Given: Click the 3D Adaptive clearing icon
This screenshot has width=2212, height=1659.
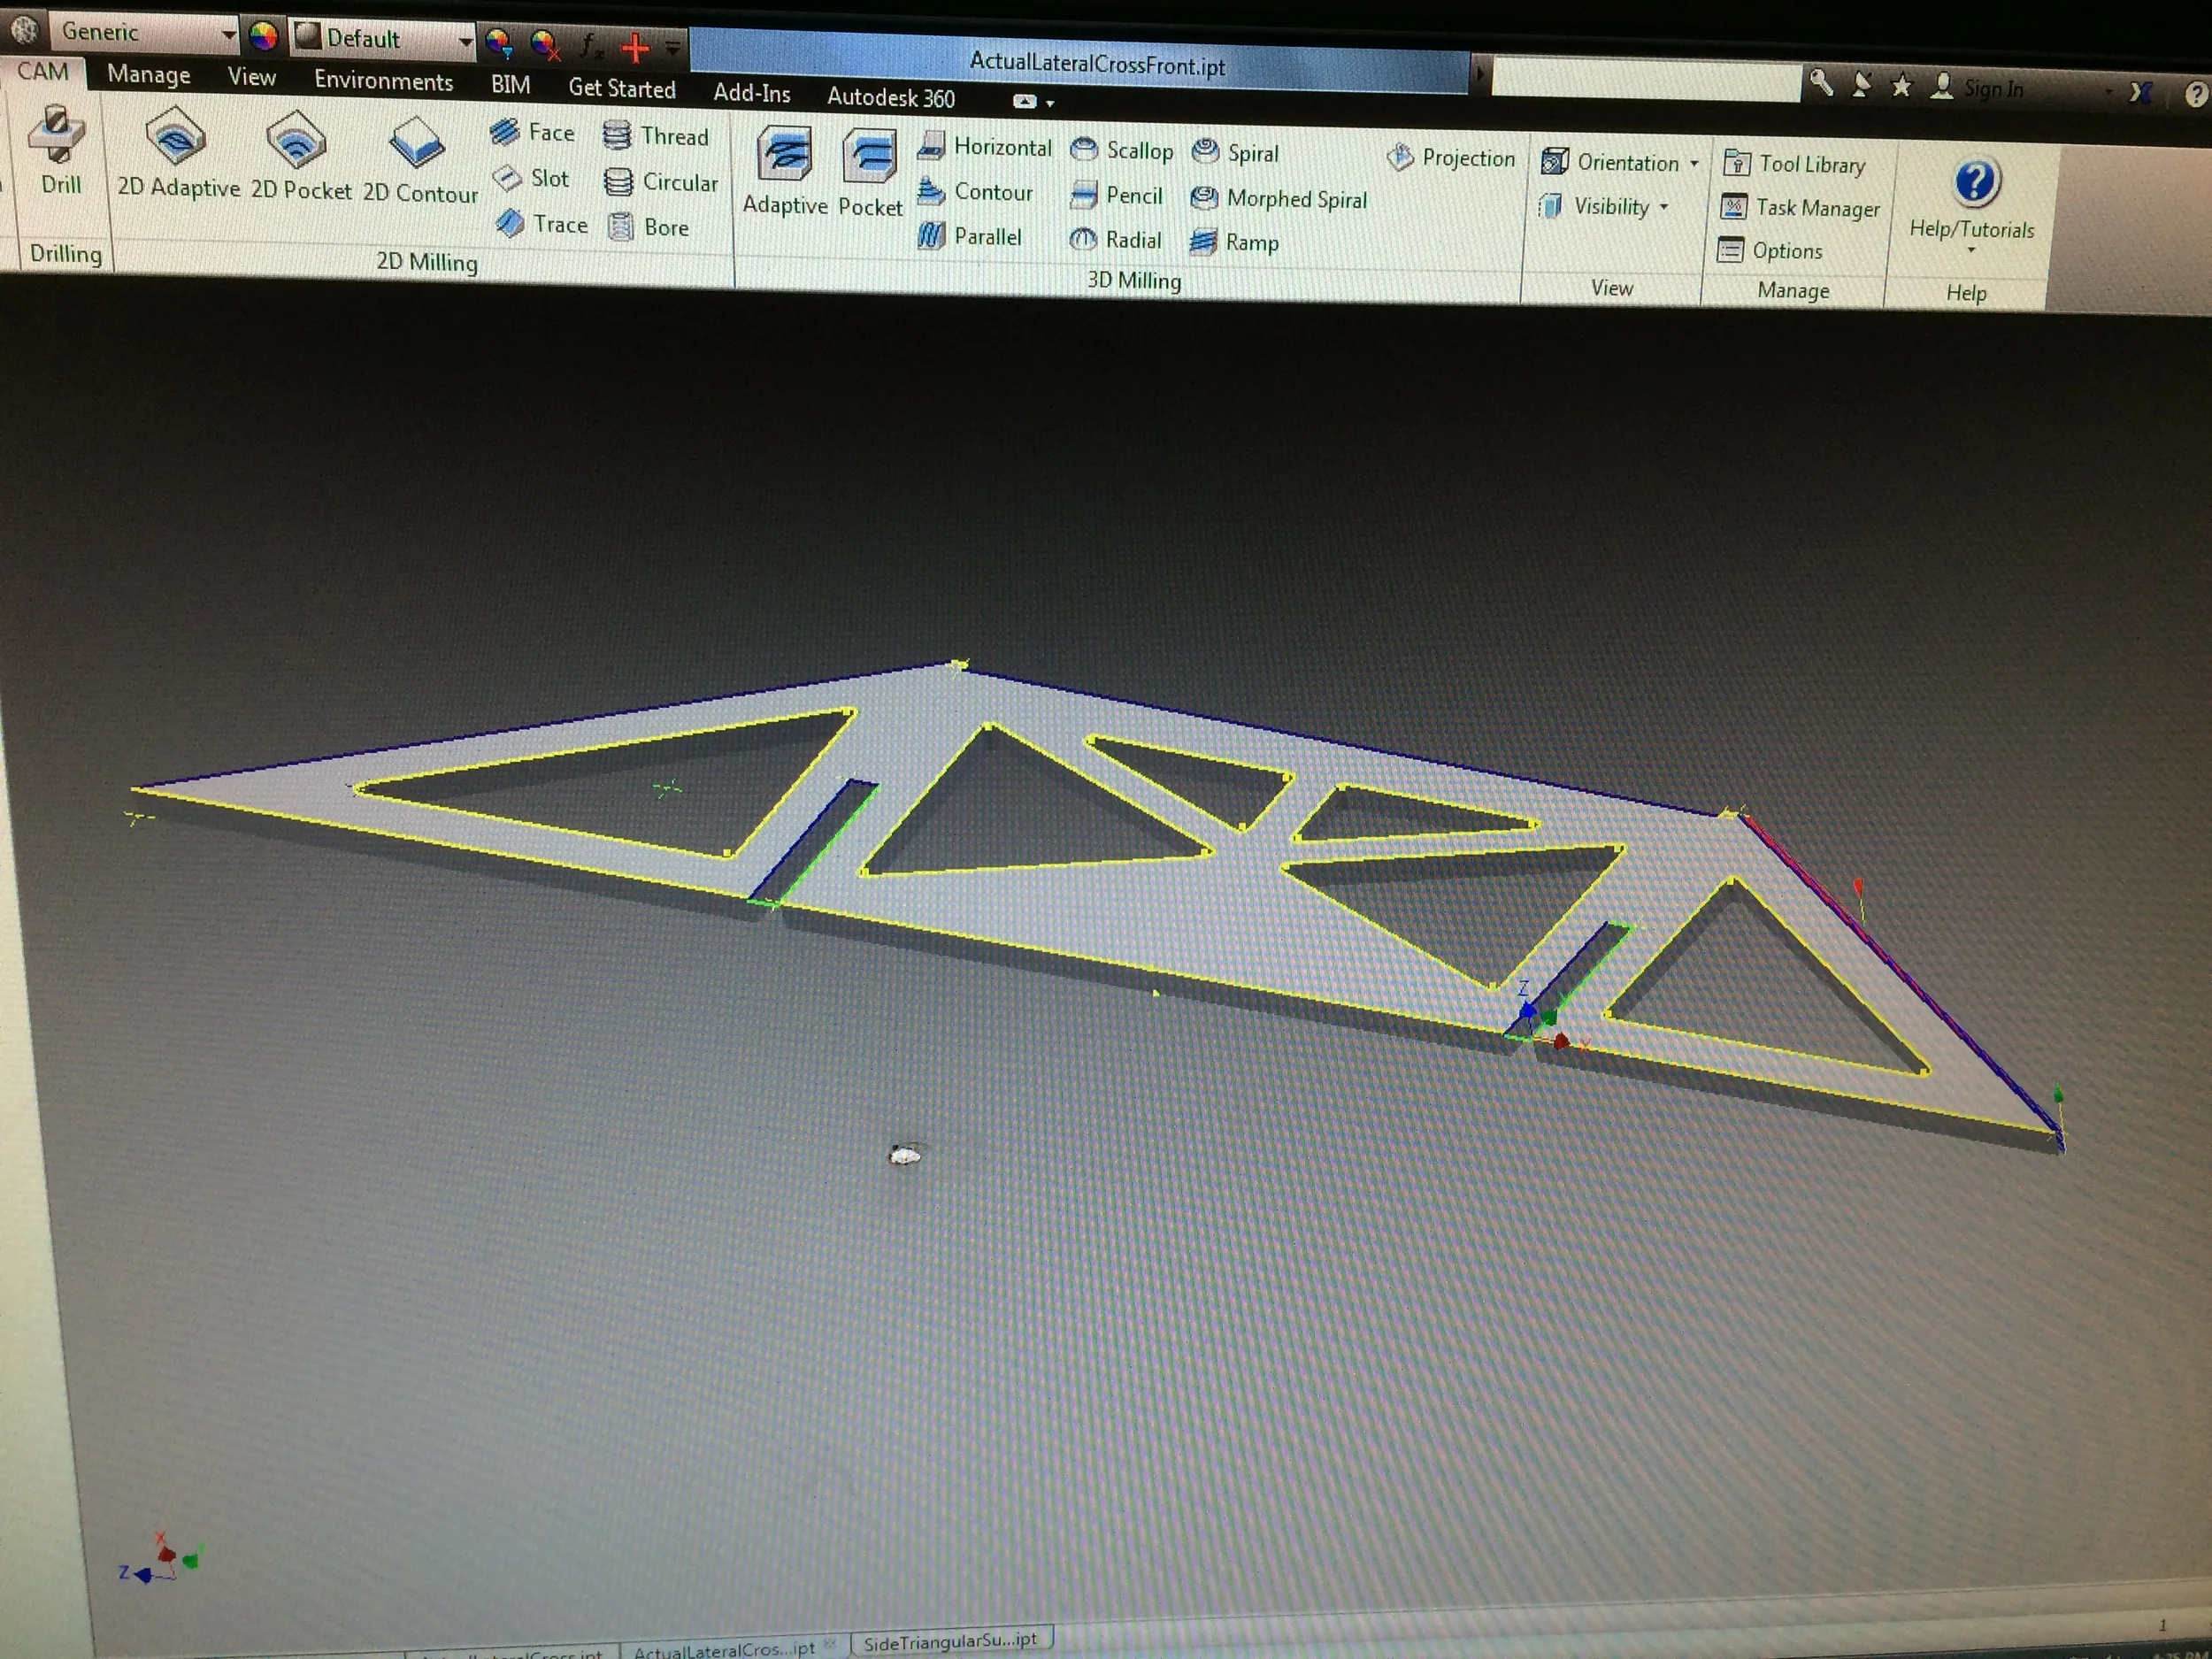Looking at the screenshot, I should tap(784, 157).
